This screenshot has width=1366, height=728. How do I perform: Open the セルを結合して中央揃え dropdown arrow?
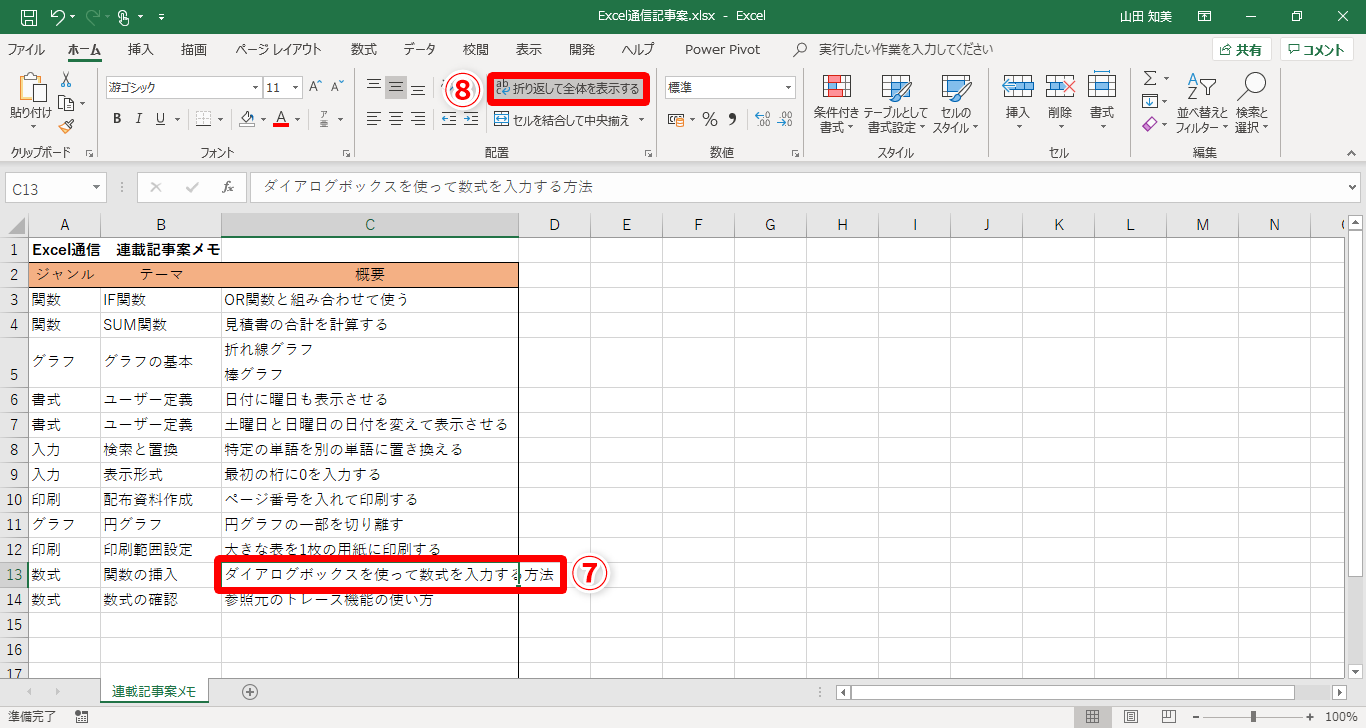pyautogui.click(x=641, y=120)
